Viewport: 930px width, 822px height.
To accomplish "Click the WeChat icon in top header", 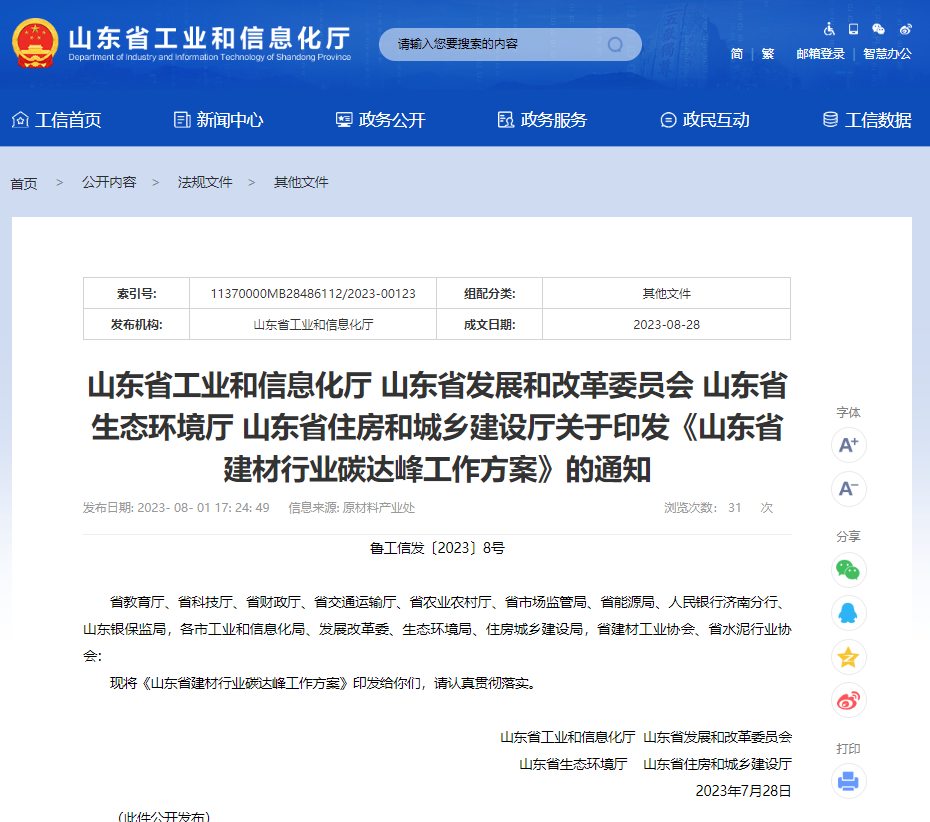I will (879, 29).
